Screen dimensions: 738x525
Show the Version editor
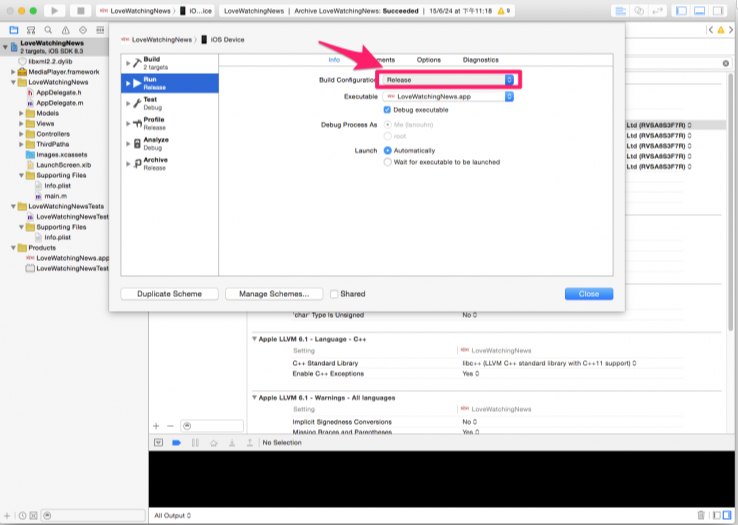click(x=657, y=11)
